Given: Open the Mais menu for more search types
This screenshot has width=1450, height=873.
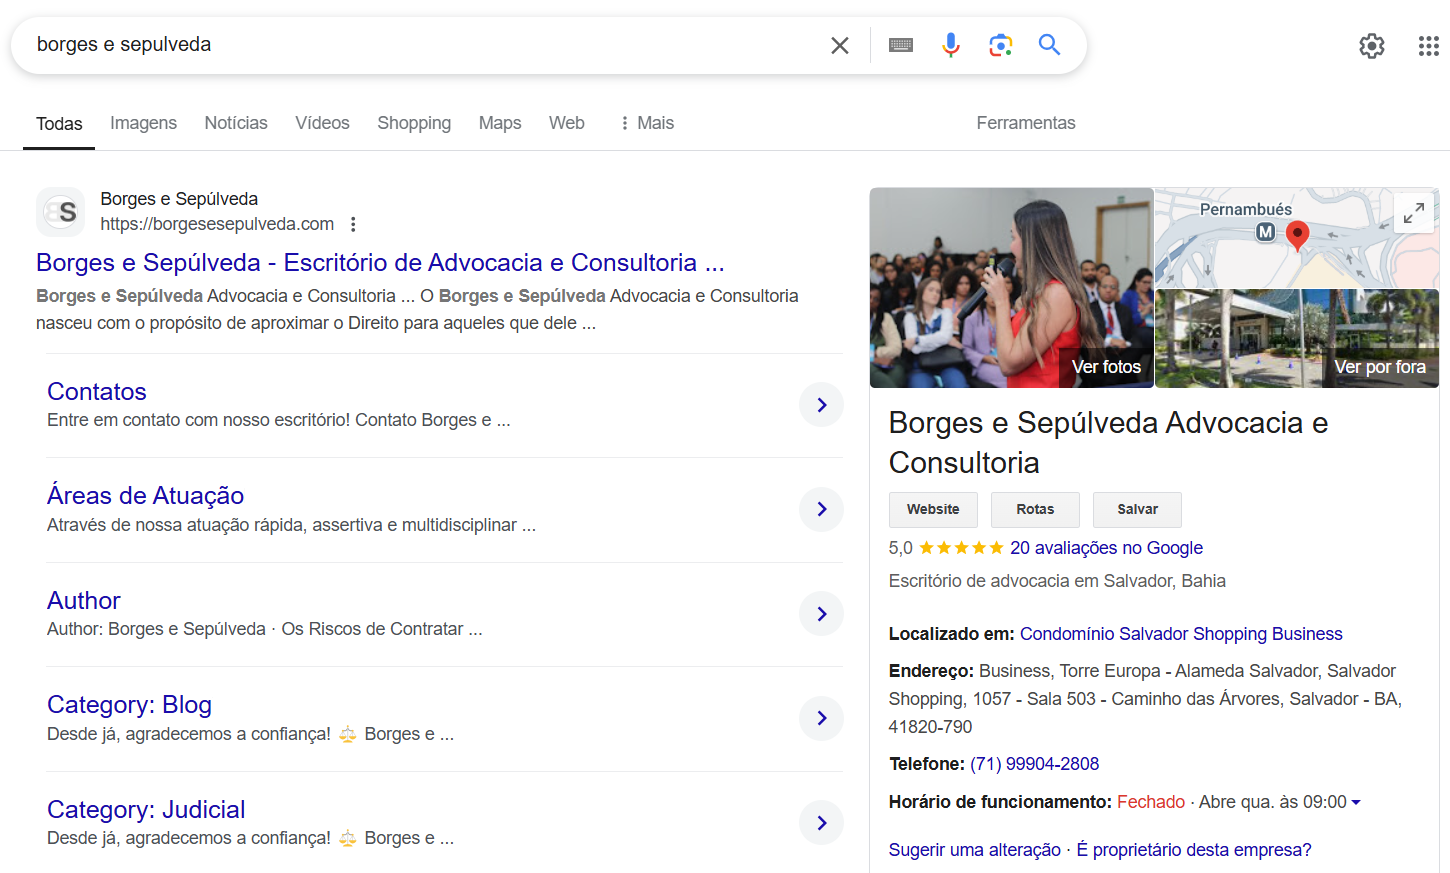Looking at the screenshot, I should coord(646,123).
